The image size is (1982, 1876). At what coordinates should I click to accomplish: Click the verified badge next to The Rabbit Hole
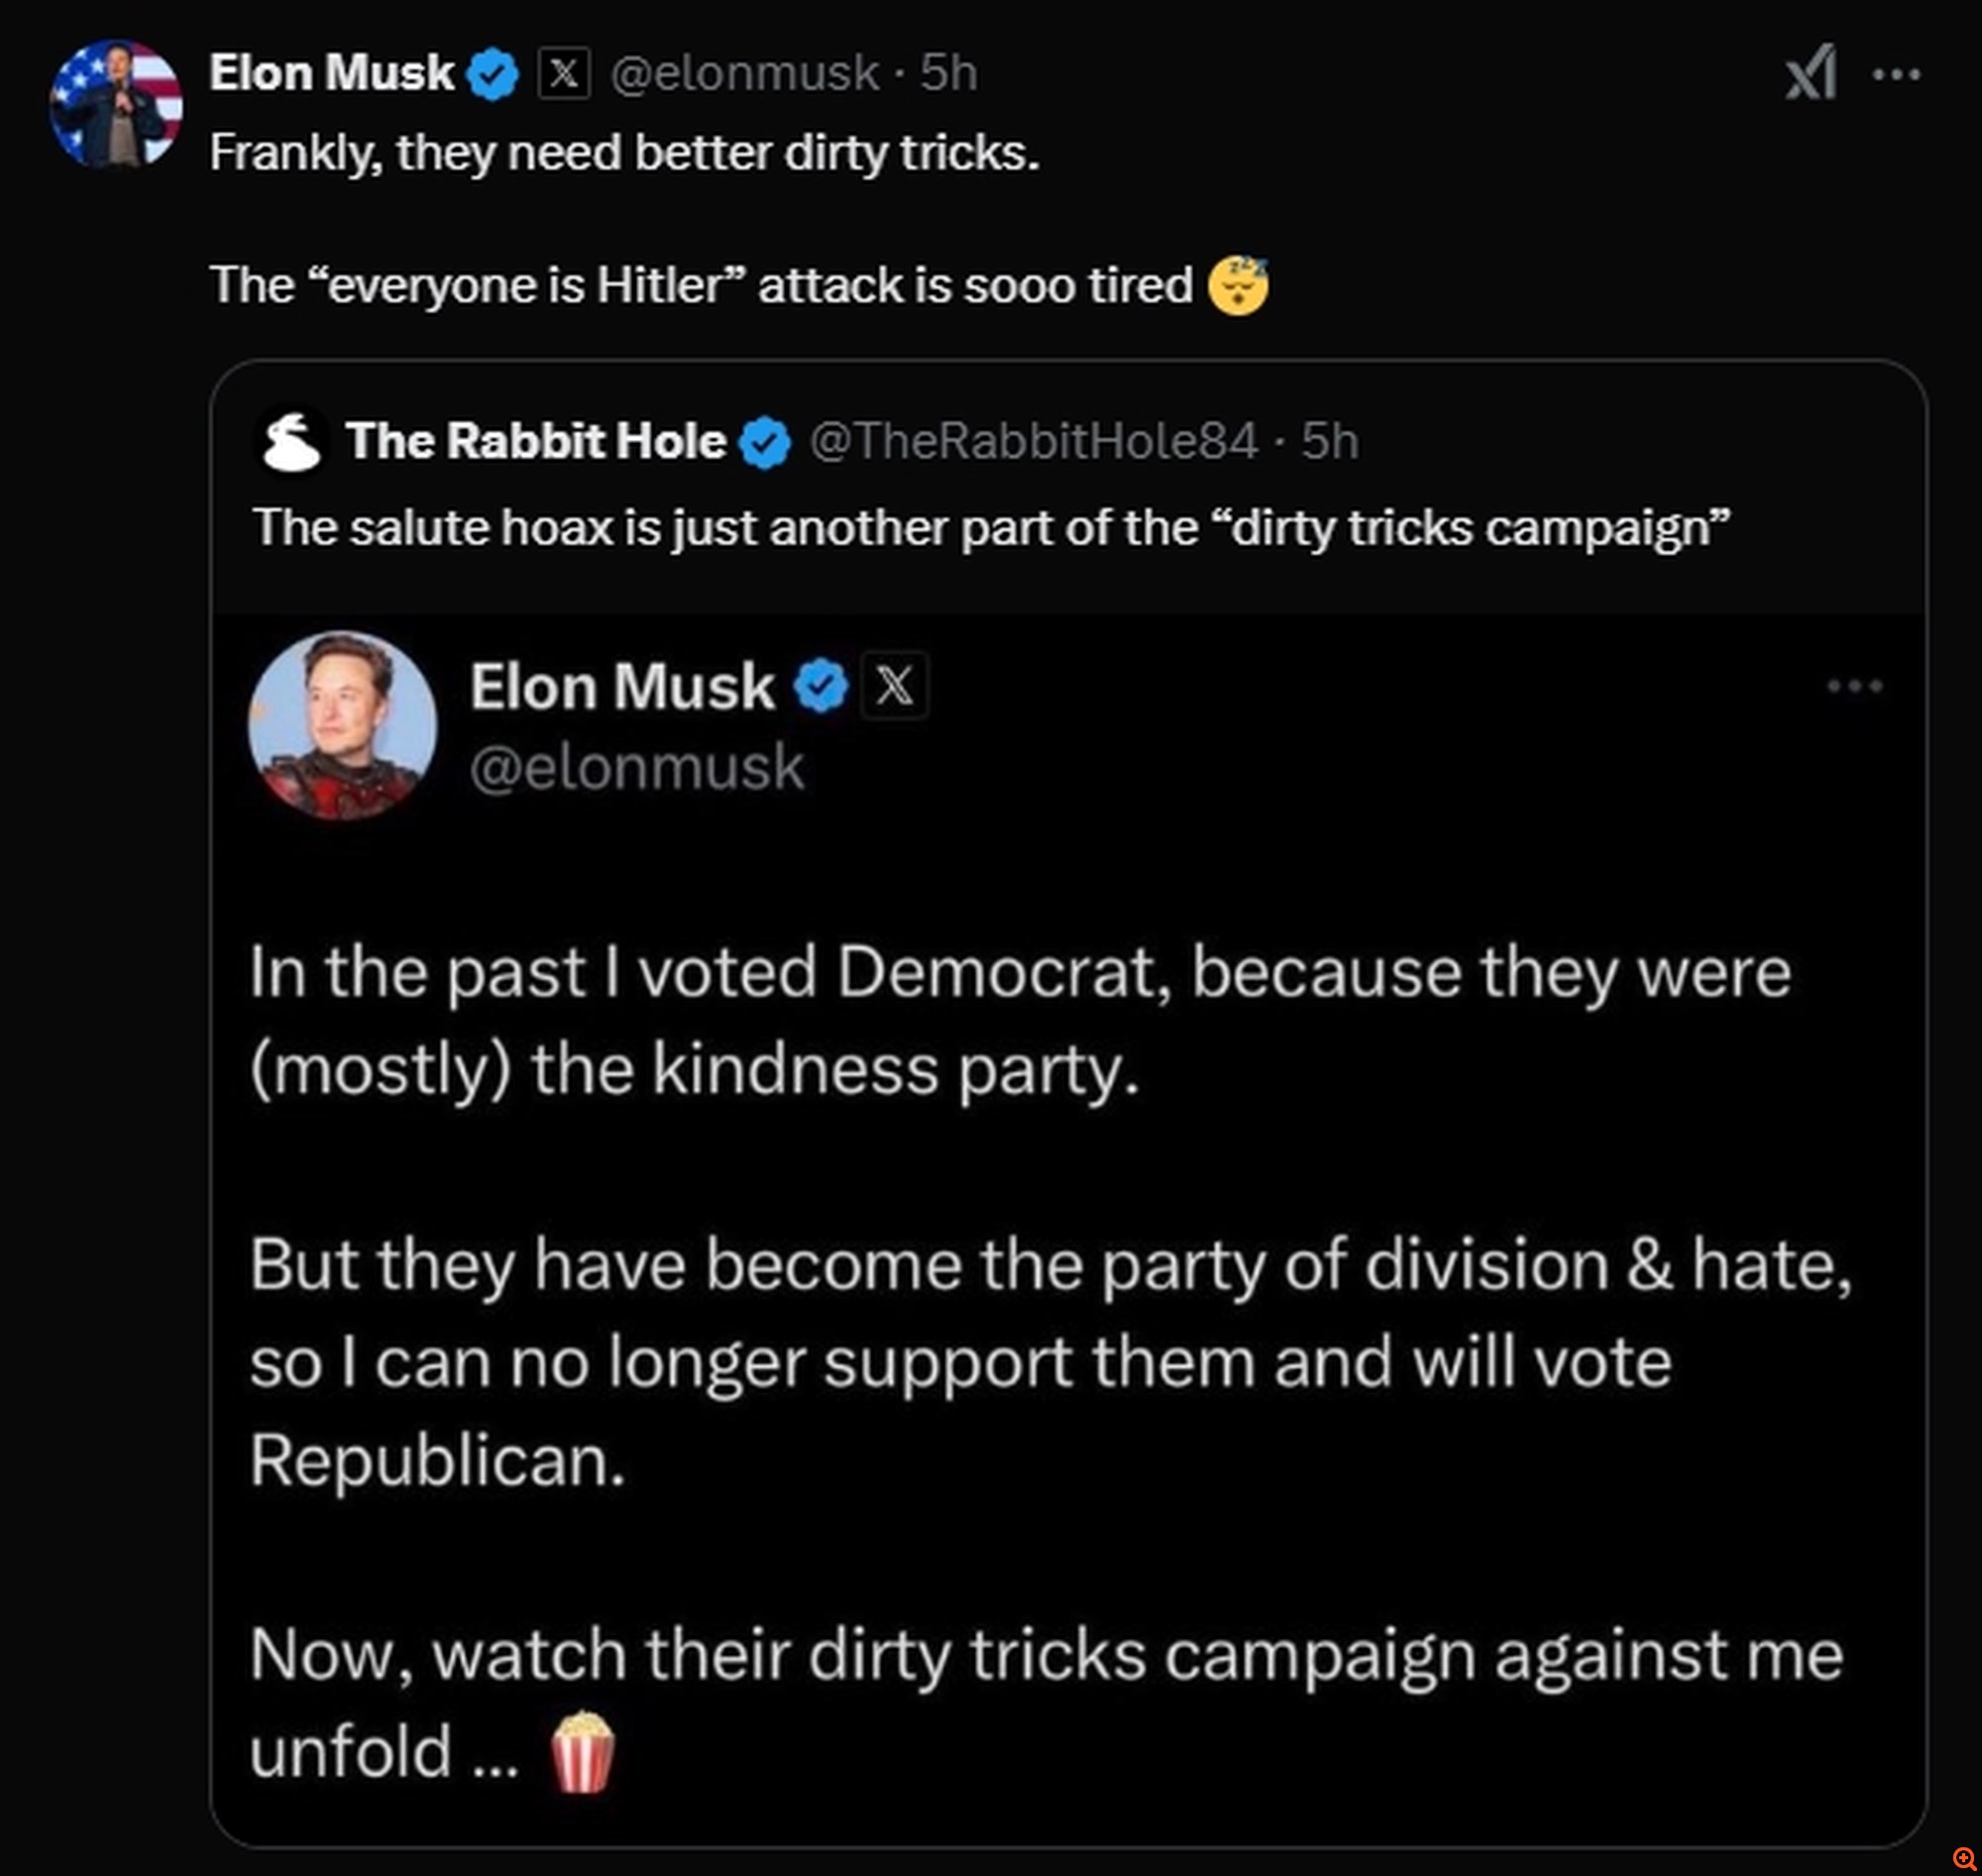765,443
